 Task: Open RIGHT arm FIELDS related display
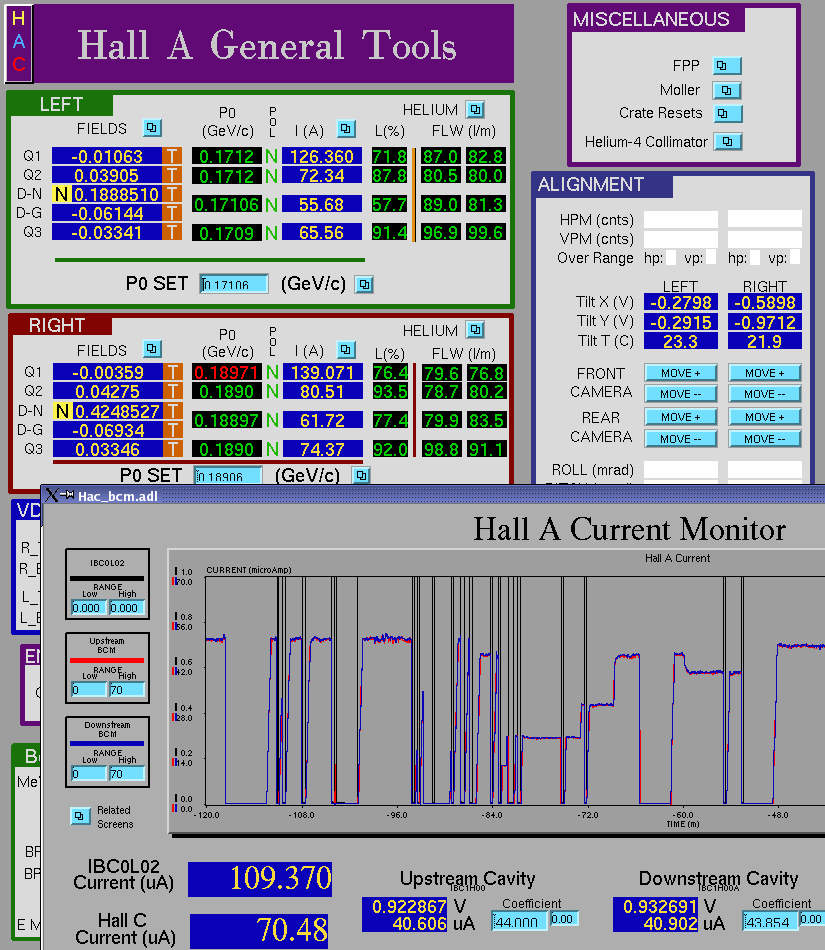pos(152,349)
